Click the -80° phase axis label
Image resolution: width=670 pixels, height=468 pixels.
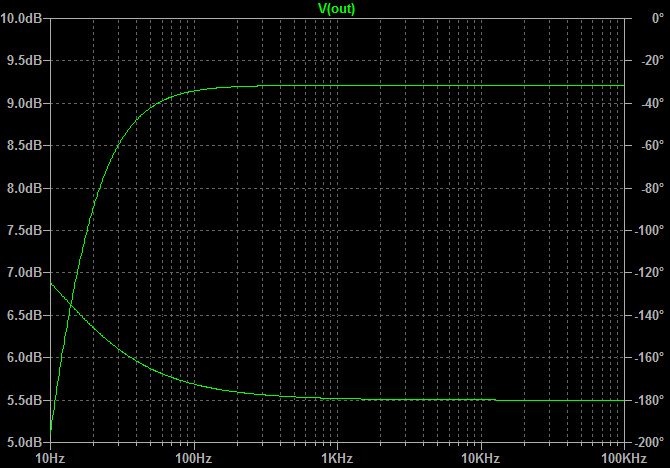(653, 188)
